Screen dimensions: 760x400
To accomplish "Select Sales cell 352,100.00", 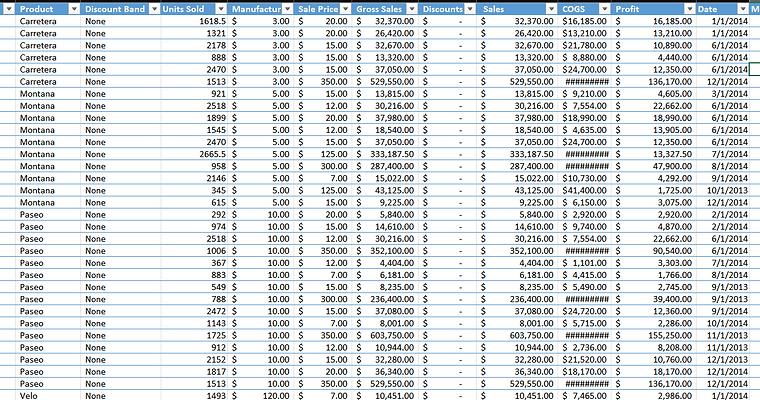I will pos(517,251).
